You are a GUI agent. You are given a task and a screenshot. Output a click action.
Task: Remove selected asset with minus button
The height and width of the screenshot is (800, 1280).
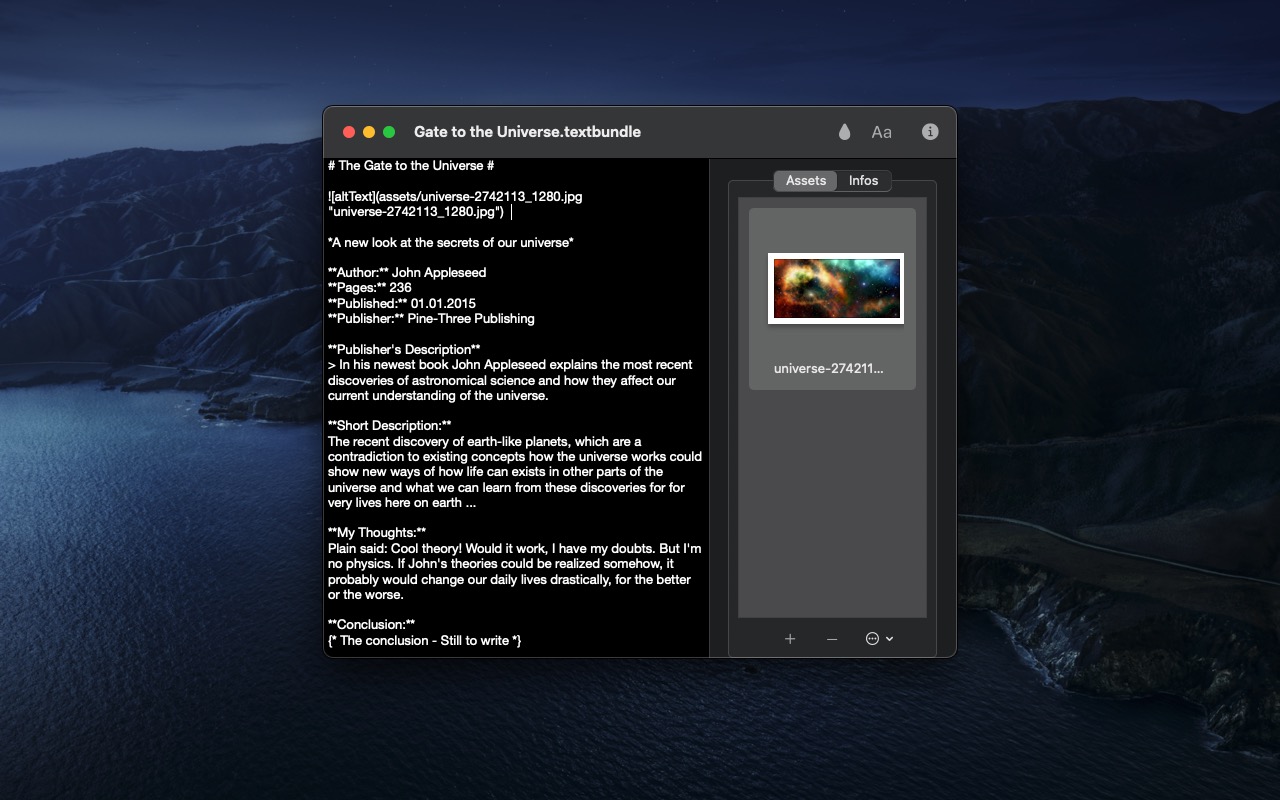click(832, 639)
